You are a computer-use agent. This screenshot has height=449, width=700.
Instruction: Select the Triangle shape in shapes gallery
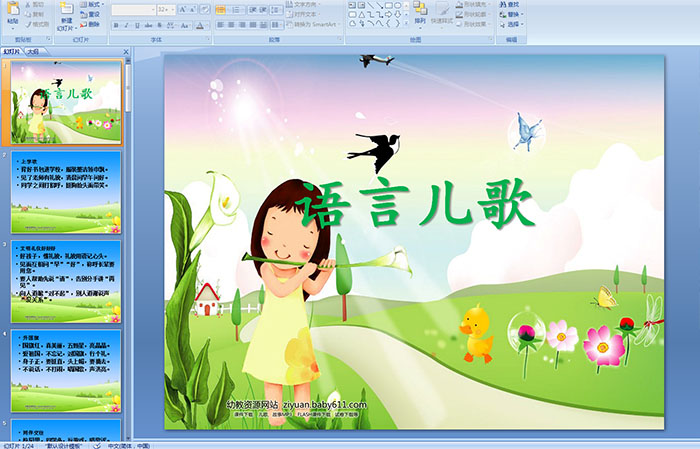tap(362, 15)
